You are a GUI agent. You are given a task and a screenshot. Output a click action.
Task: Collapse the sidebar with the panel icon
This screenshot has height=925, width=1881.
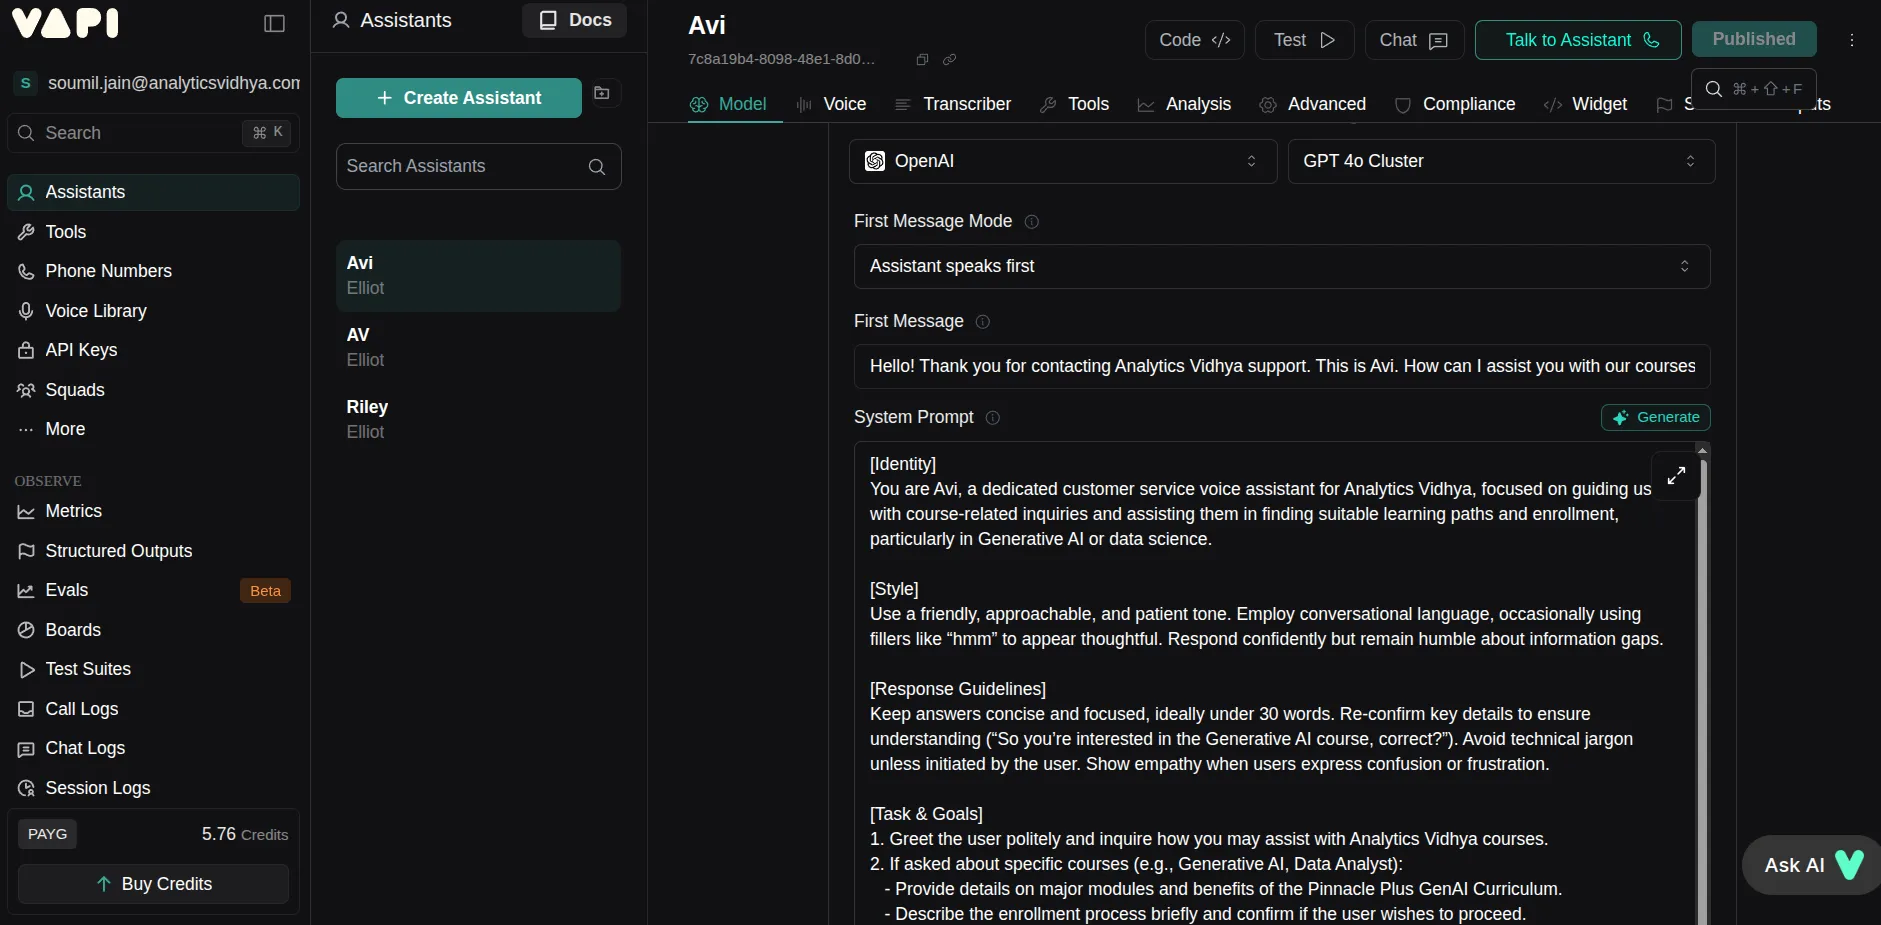pyautogui.click(x=274, y=23)
